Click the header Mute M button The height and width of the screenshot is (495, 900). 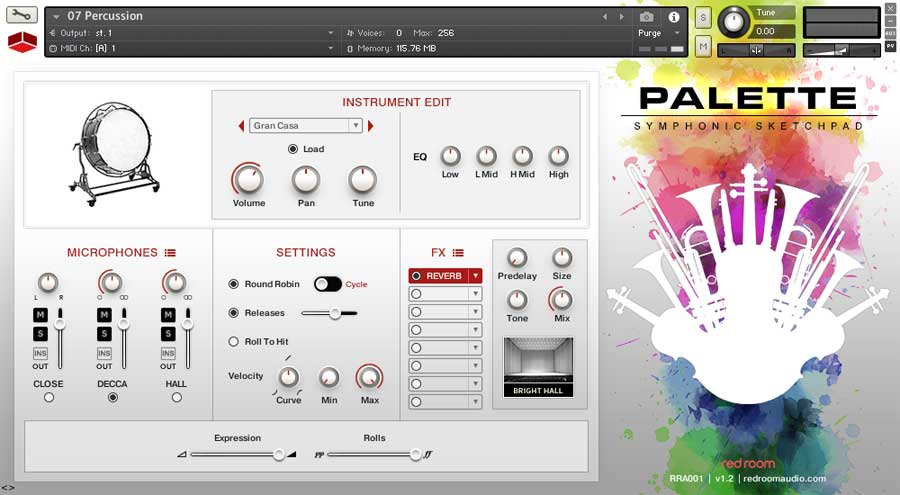(703, 47)
